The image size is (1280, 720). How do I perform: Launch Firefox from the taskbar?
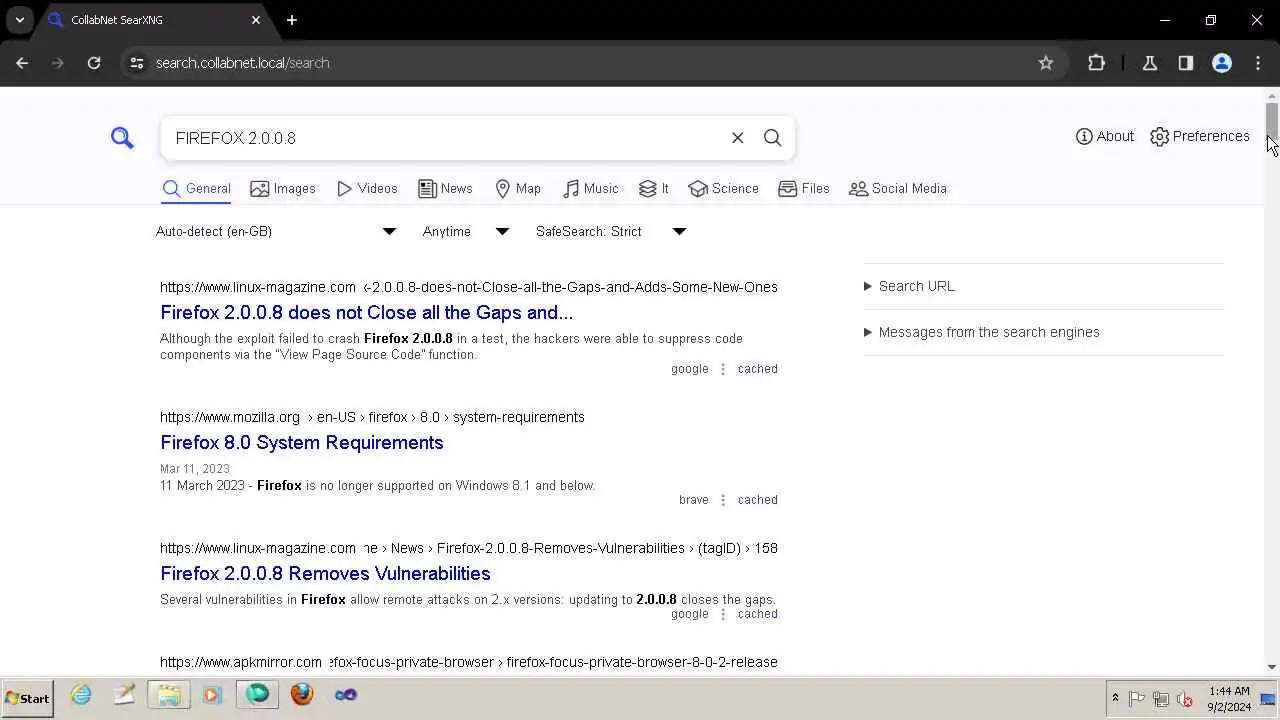point(302,695)
